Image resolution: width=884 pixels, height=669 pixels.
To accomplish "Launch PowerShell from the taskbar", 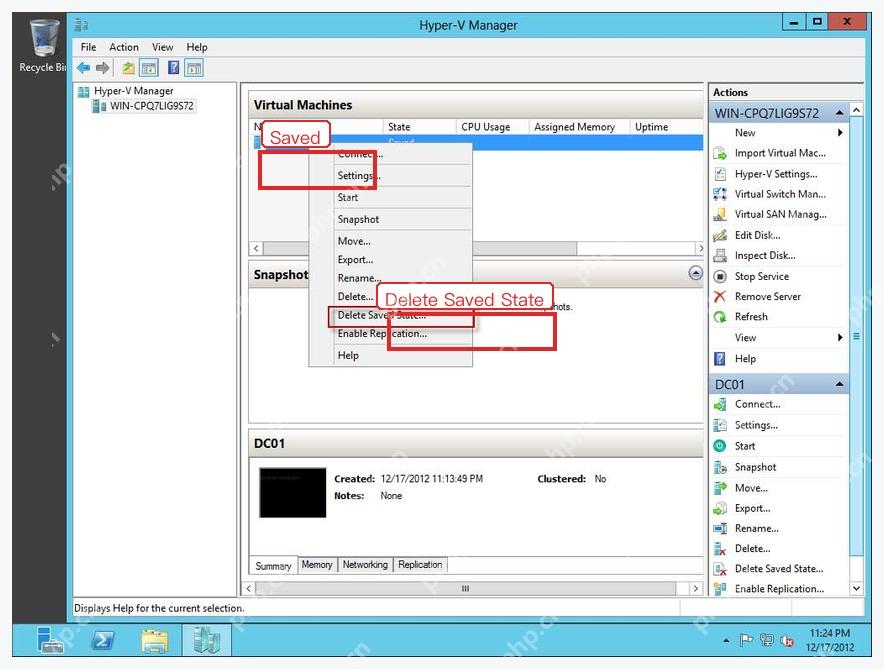I will pos(103,640).
